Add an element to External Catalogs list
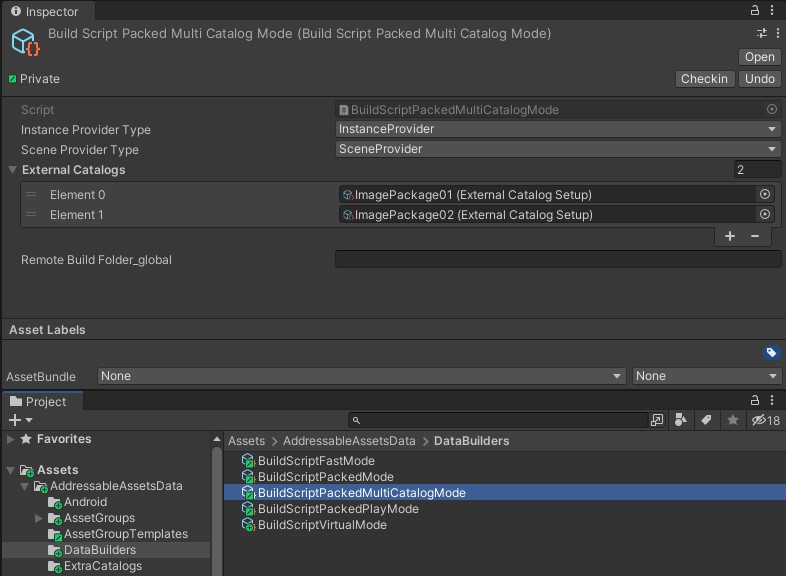Viewport: 786px width, 576px height. pyautogui.click(x=730, y=236)
